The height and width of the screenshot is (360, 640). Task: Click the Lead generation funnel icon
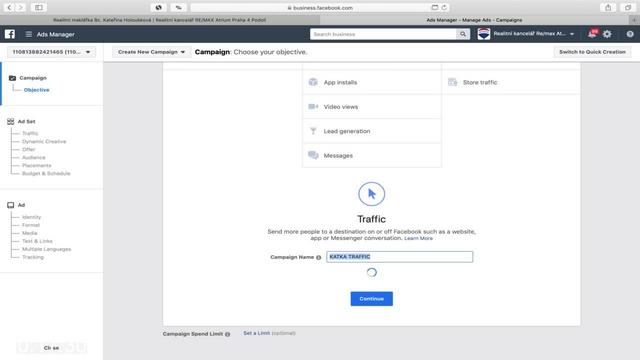click(x=313, y=131)
